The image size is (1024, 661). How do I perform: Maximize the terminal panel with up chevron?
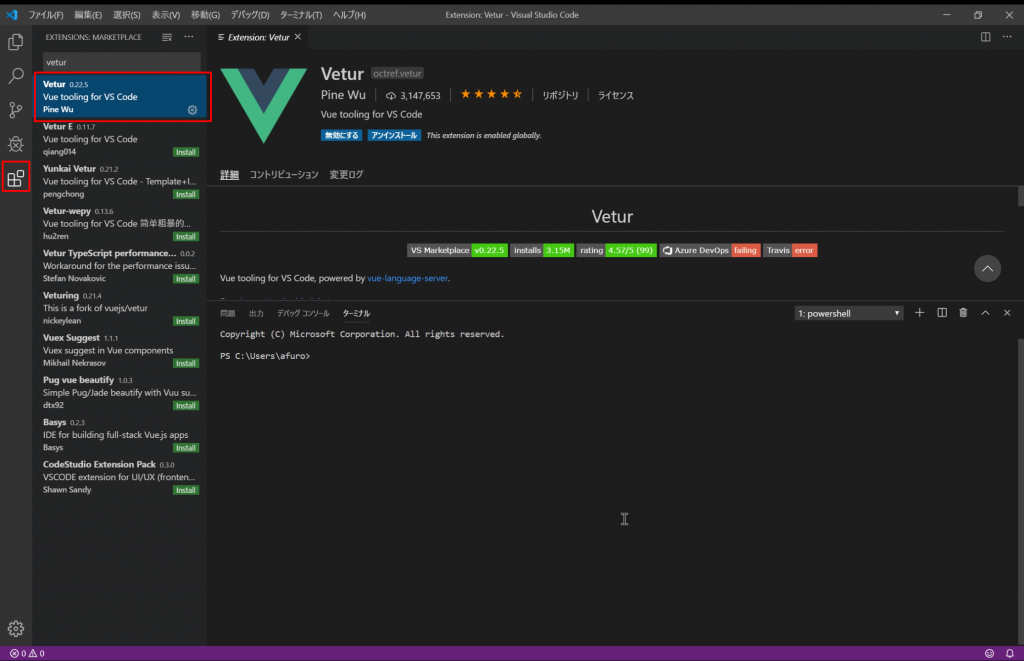(985, 313)
